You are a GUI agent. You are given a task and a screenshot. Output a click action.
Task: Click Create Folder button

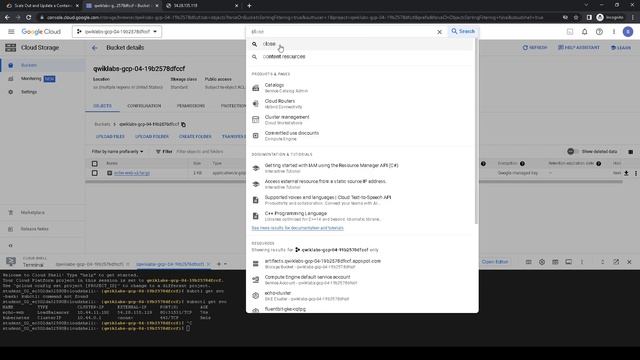(x=195, y=136)
